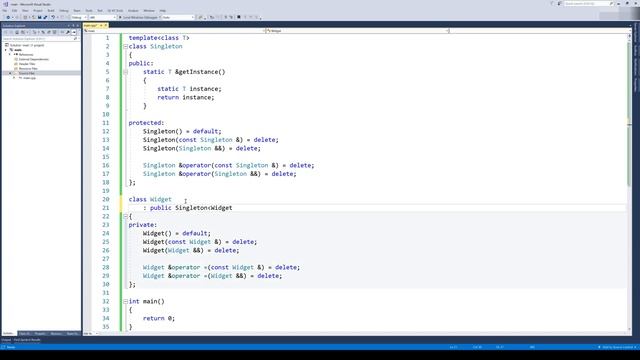Collapse the getInstance function outline on line 5
The height and width of the screenshot is (360, 640).
coord(125,72)
